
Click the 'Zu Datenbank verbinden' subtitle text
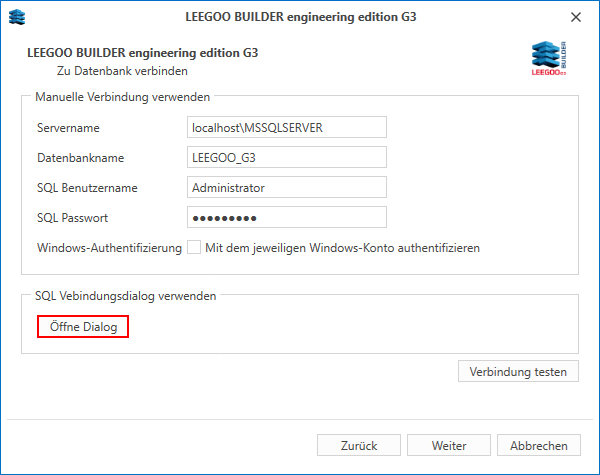(x=122, y=71)
